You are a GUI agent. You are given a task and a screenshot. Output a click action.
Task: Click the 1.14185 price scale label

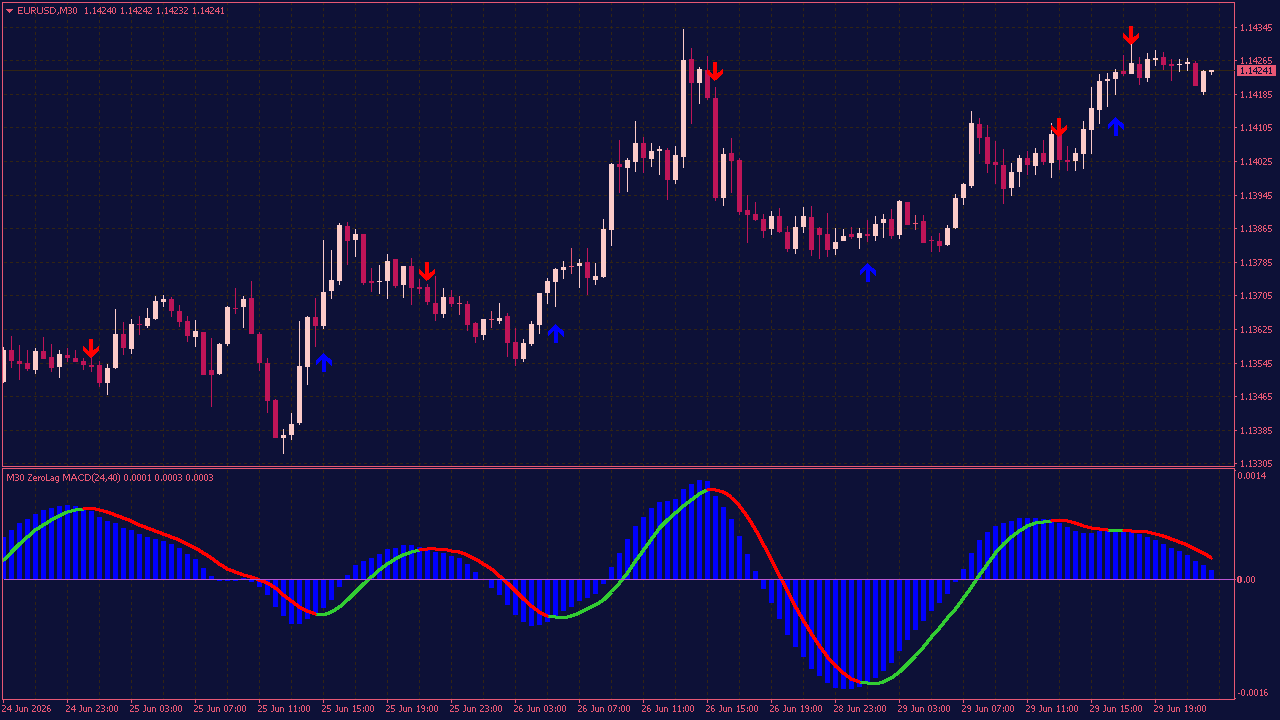tap(1255, 95)
